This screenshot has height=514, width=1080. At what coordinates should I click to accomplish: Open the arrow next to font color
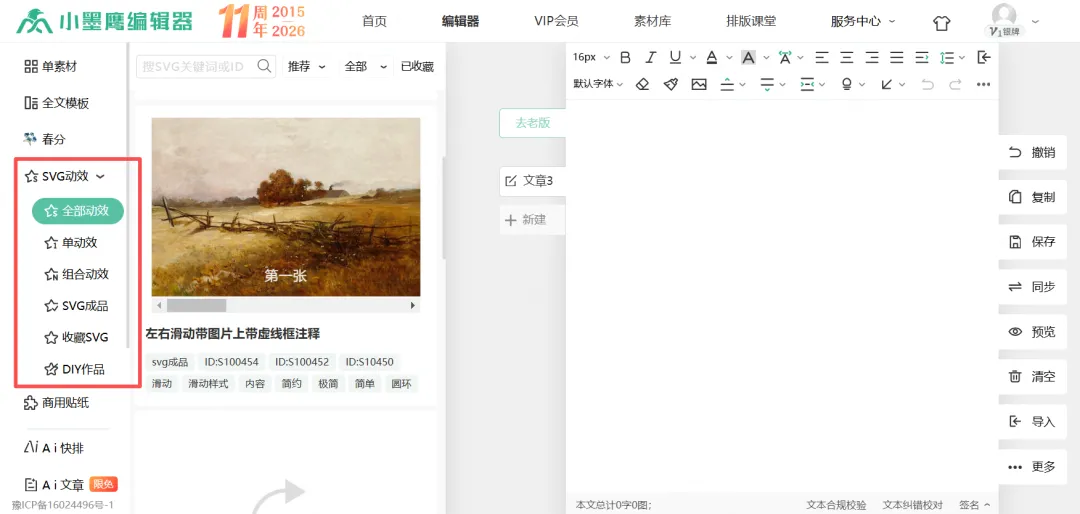(x=729, y=58)
